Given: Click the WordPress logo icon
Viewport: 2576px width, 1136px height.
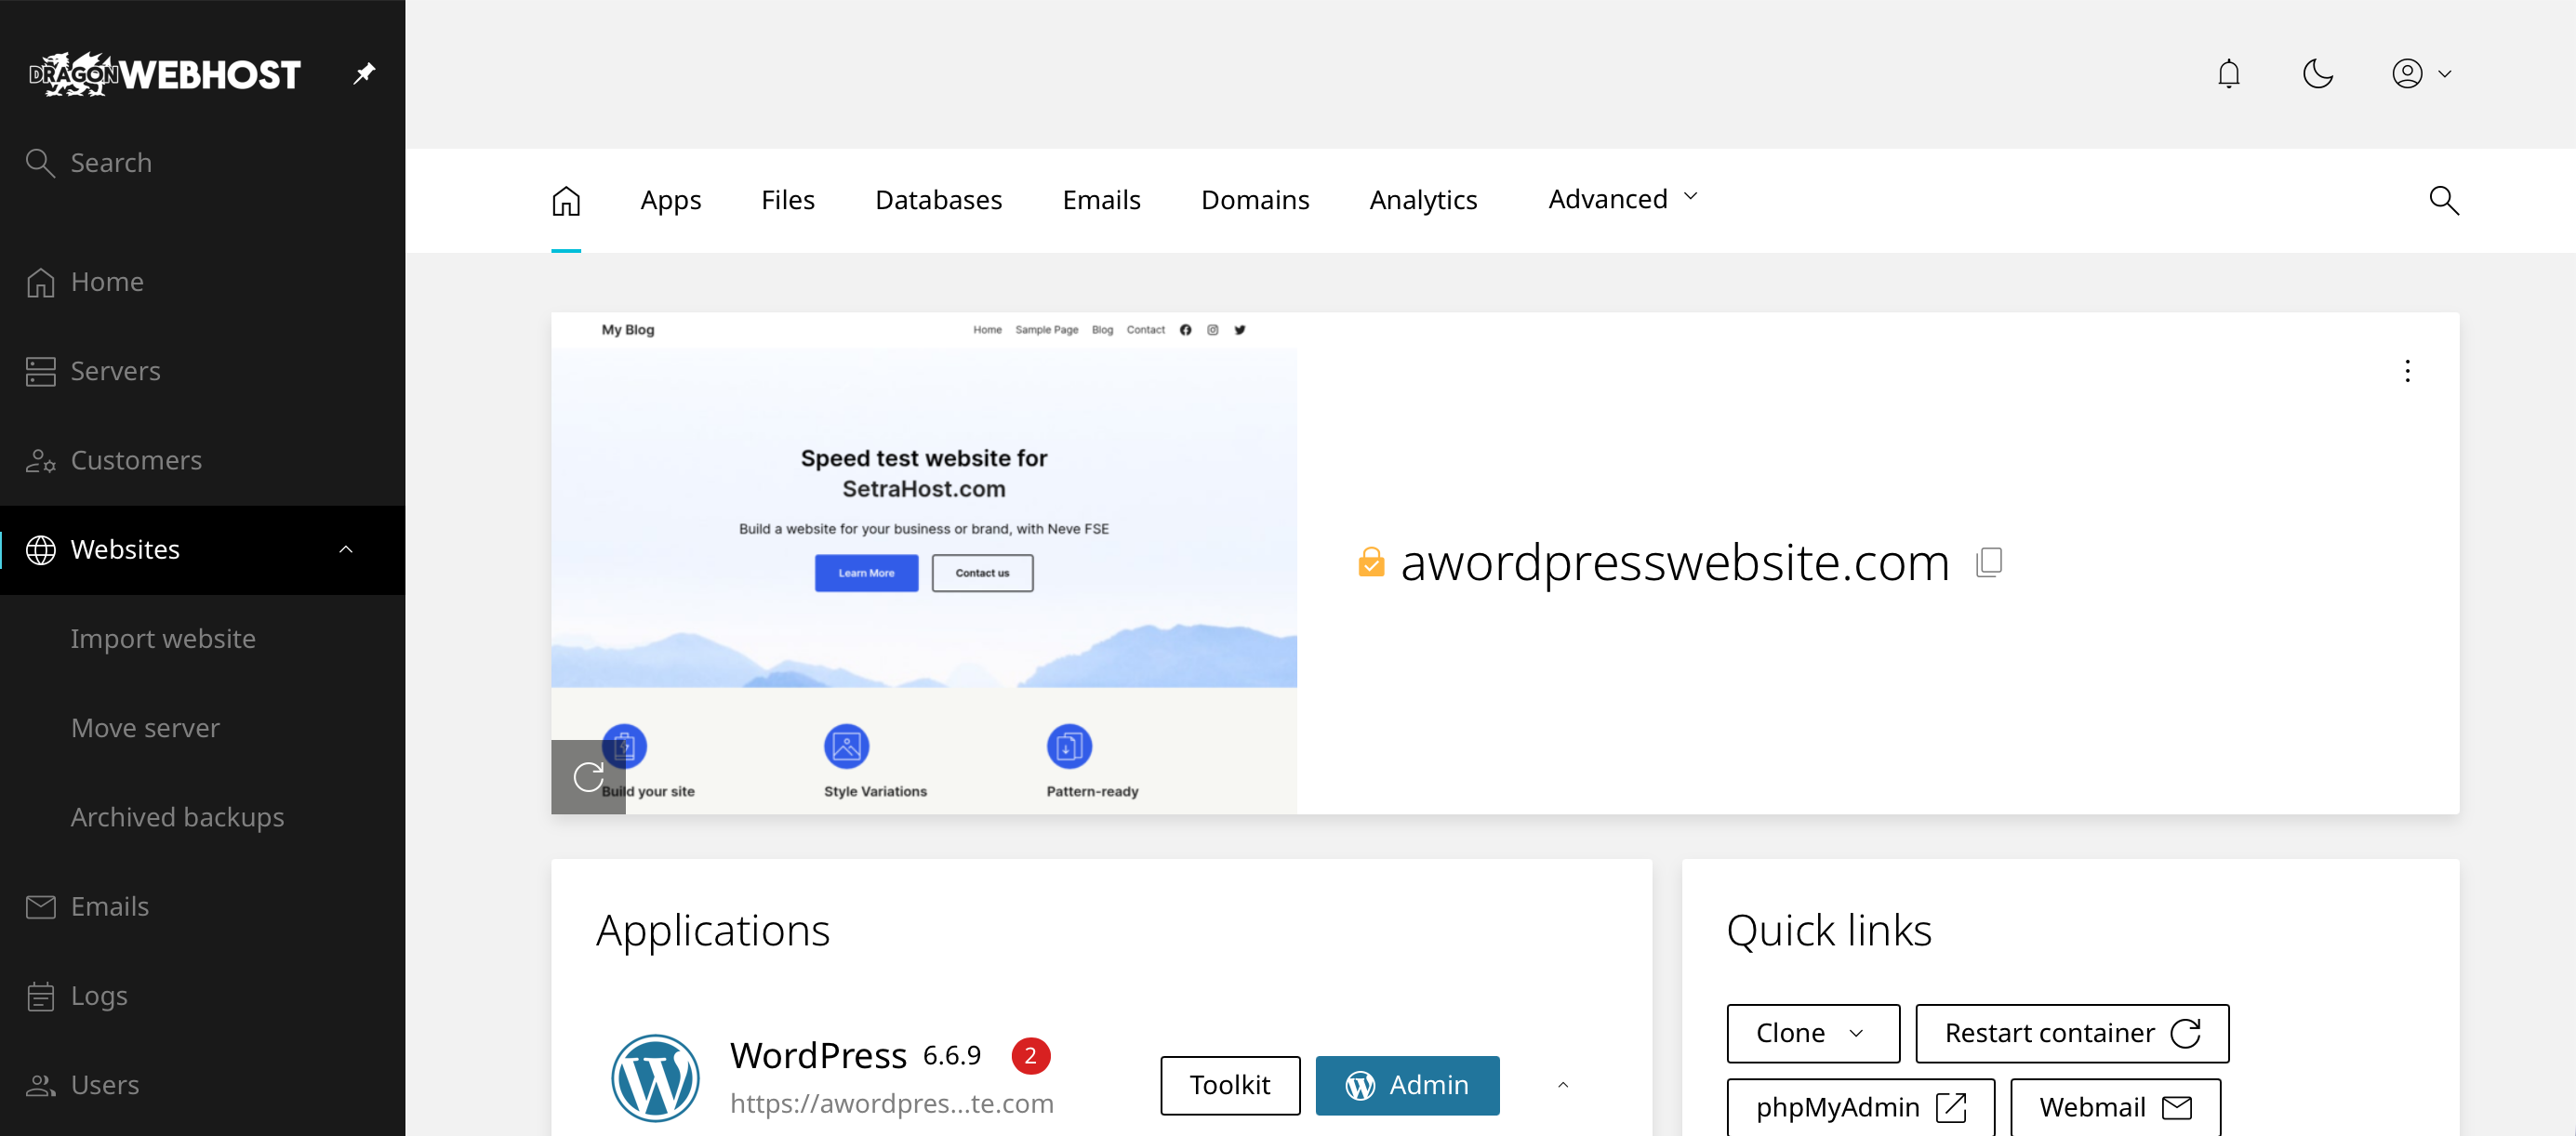Looking at the screenshot, I should (x=655, y=1077).
